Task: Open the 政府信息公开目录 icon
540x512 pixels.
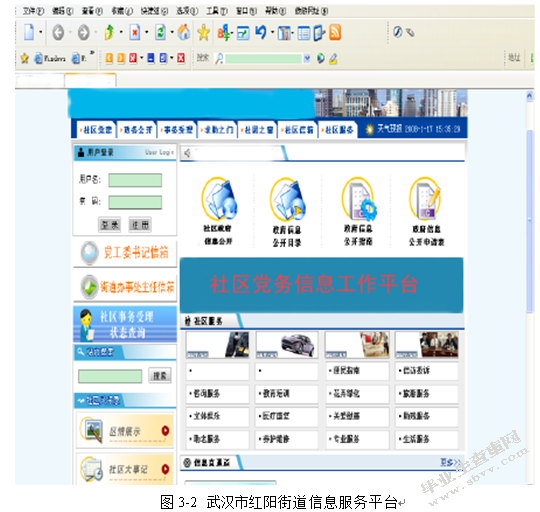Action: tap(287, 199)
